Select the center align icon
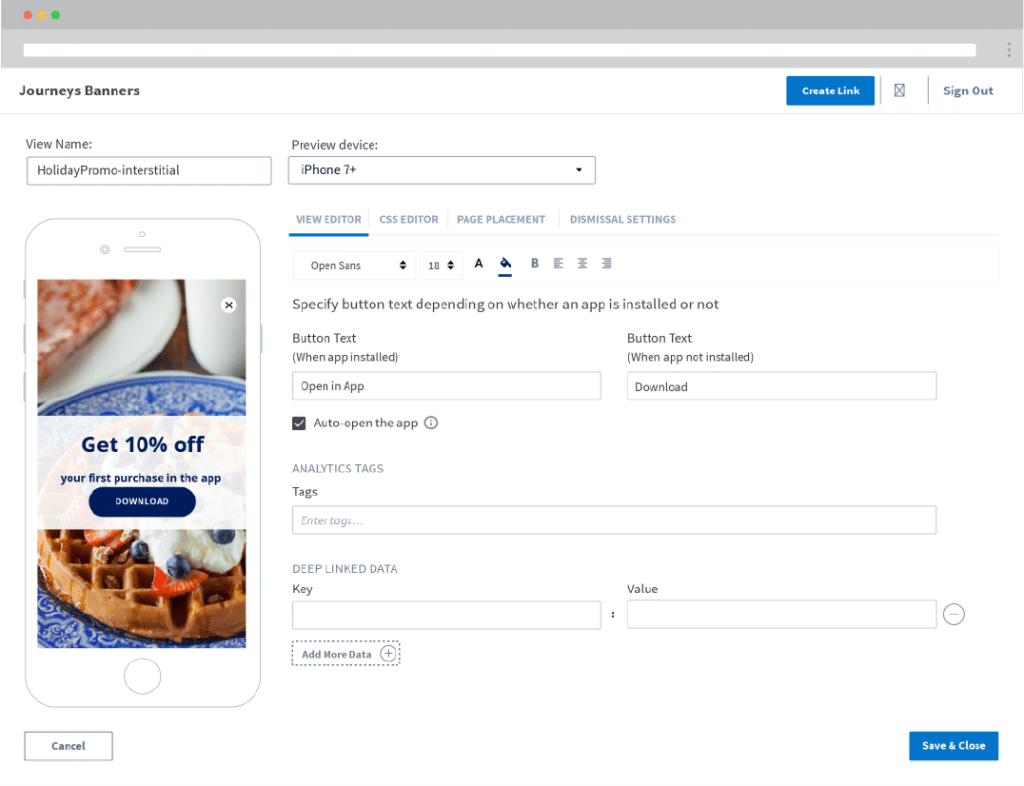The image size is (1024, 786). click(582, 263)
